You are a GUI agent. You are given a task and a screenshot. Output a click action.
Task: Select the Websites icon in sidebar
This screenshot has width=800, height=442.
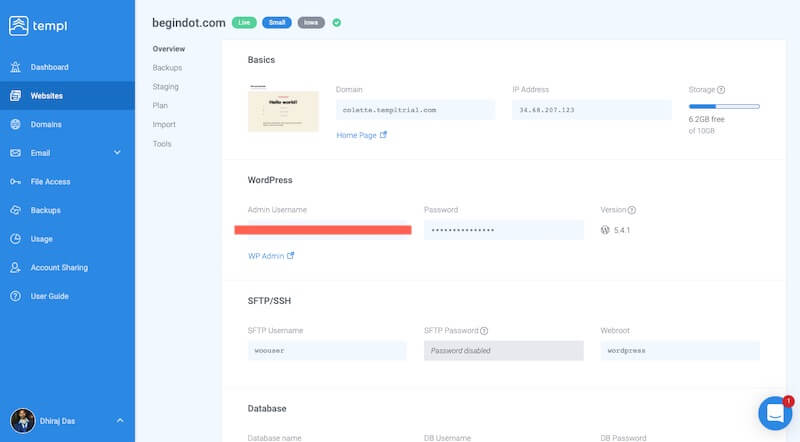15,95
